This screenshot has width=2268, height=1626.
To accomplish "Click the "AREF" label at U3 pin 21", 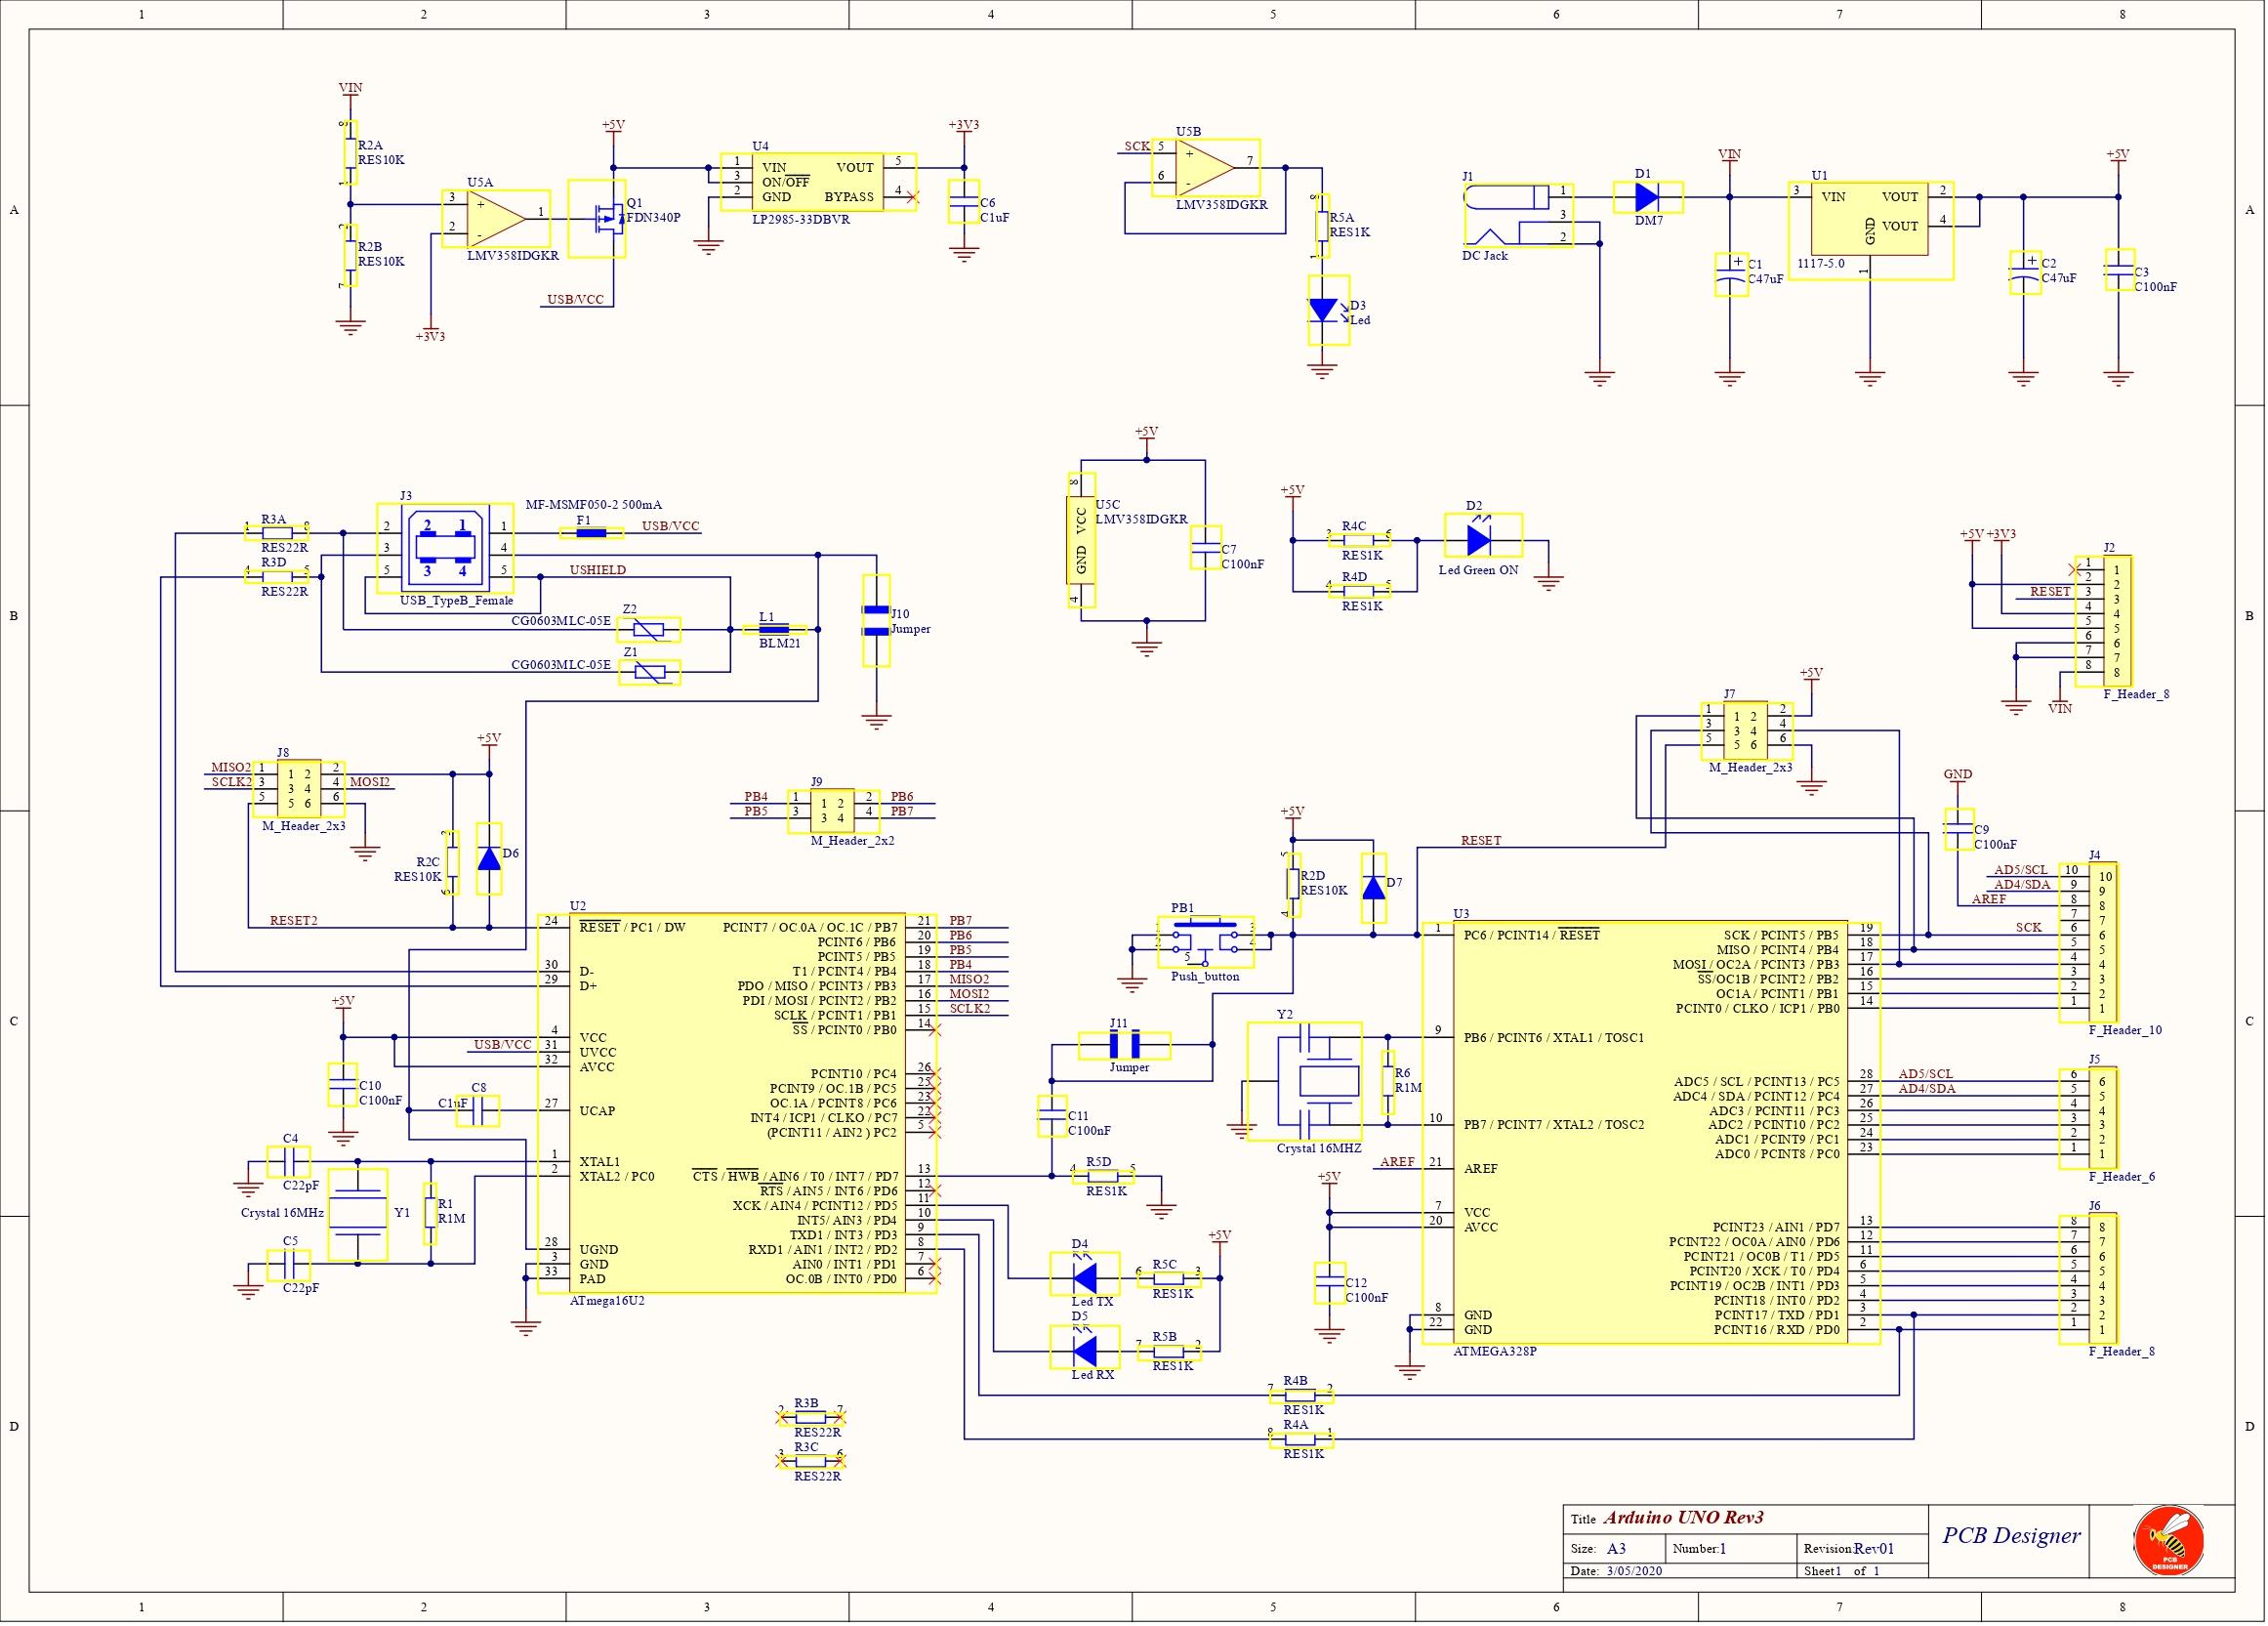I will (x=1398, y=1162).
